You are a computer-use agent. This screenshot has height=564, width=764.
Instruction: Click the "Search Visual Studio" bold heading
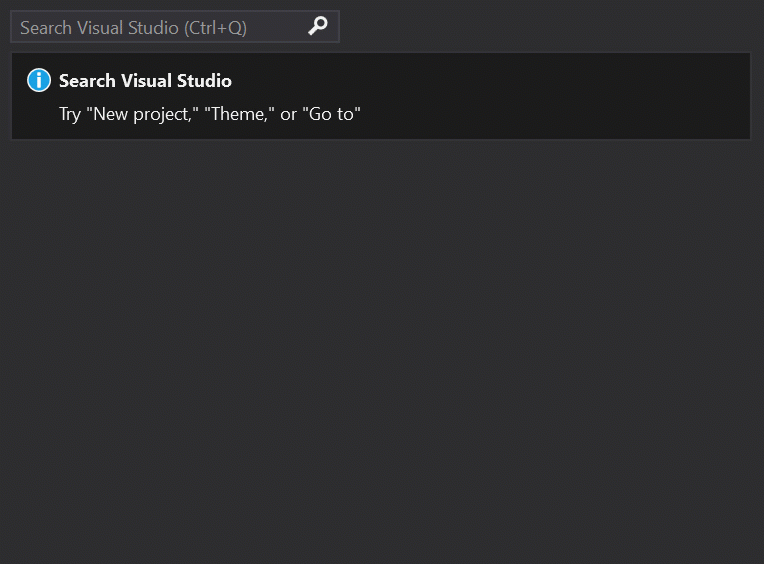point(145,81)
